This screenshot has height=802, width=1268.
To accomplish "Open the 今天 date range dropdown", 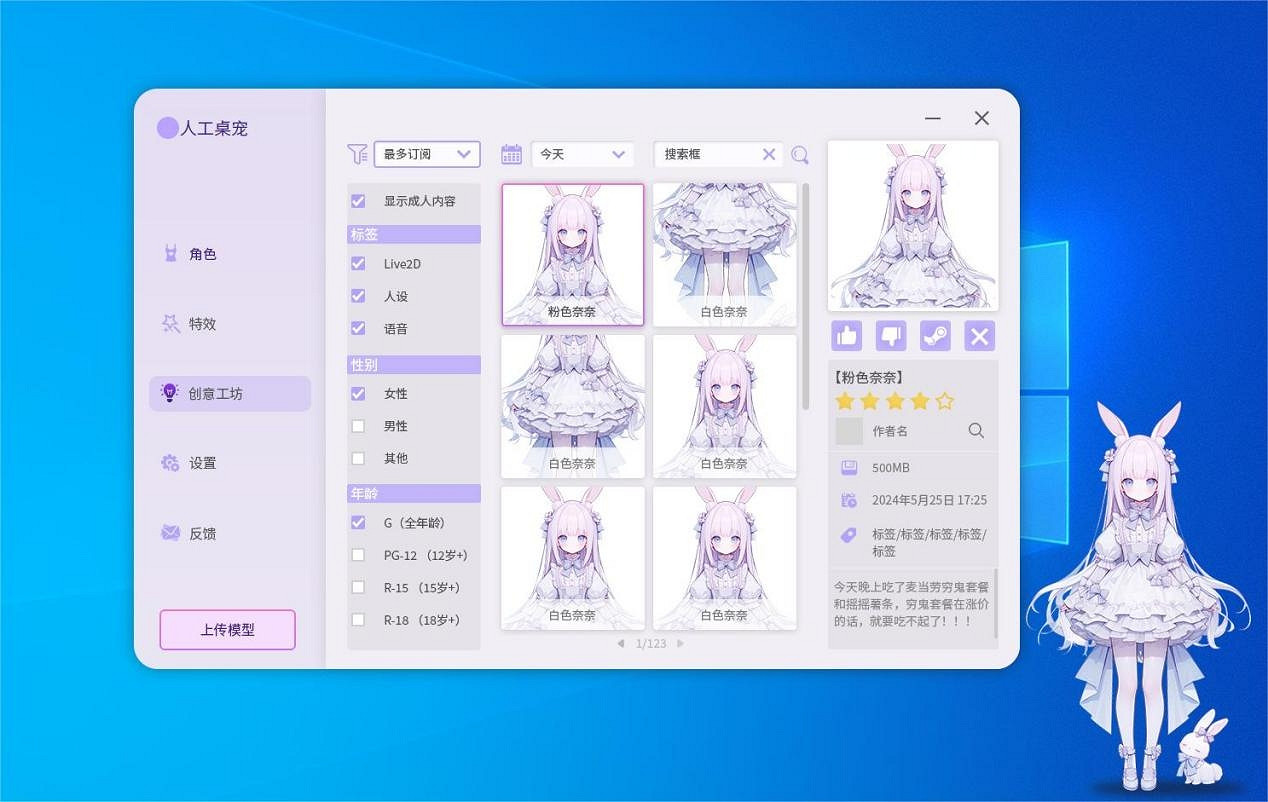I will point(582,154).
